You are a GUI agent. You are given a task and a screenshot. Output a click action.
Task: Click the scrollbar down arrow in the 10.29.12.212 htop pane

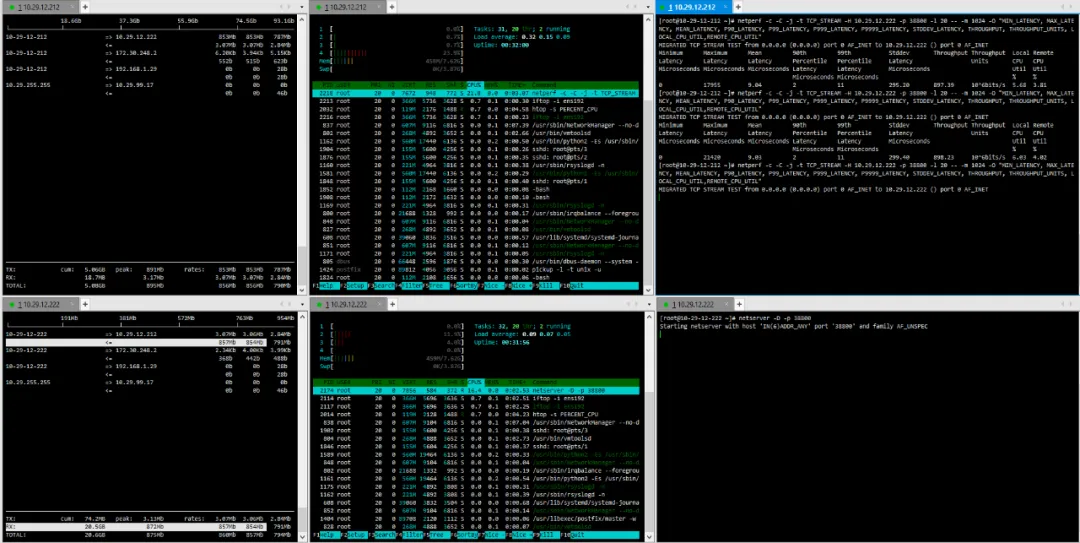pos(647,290)
